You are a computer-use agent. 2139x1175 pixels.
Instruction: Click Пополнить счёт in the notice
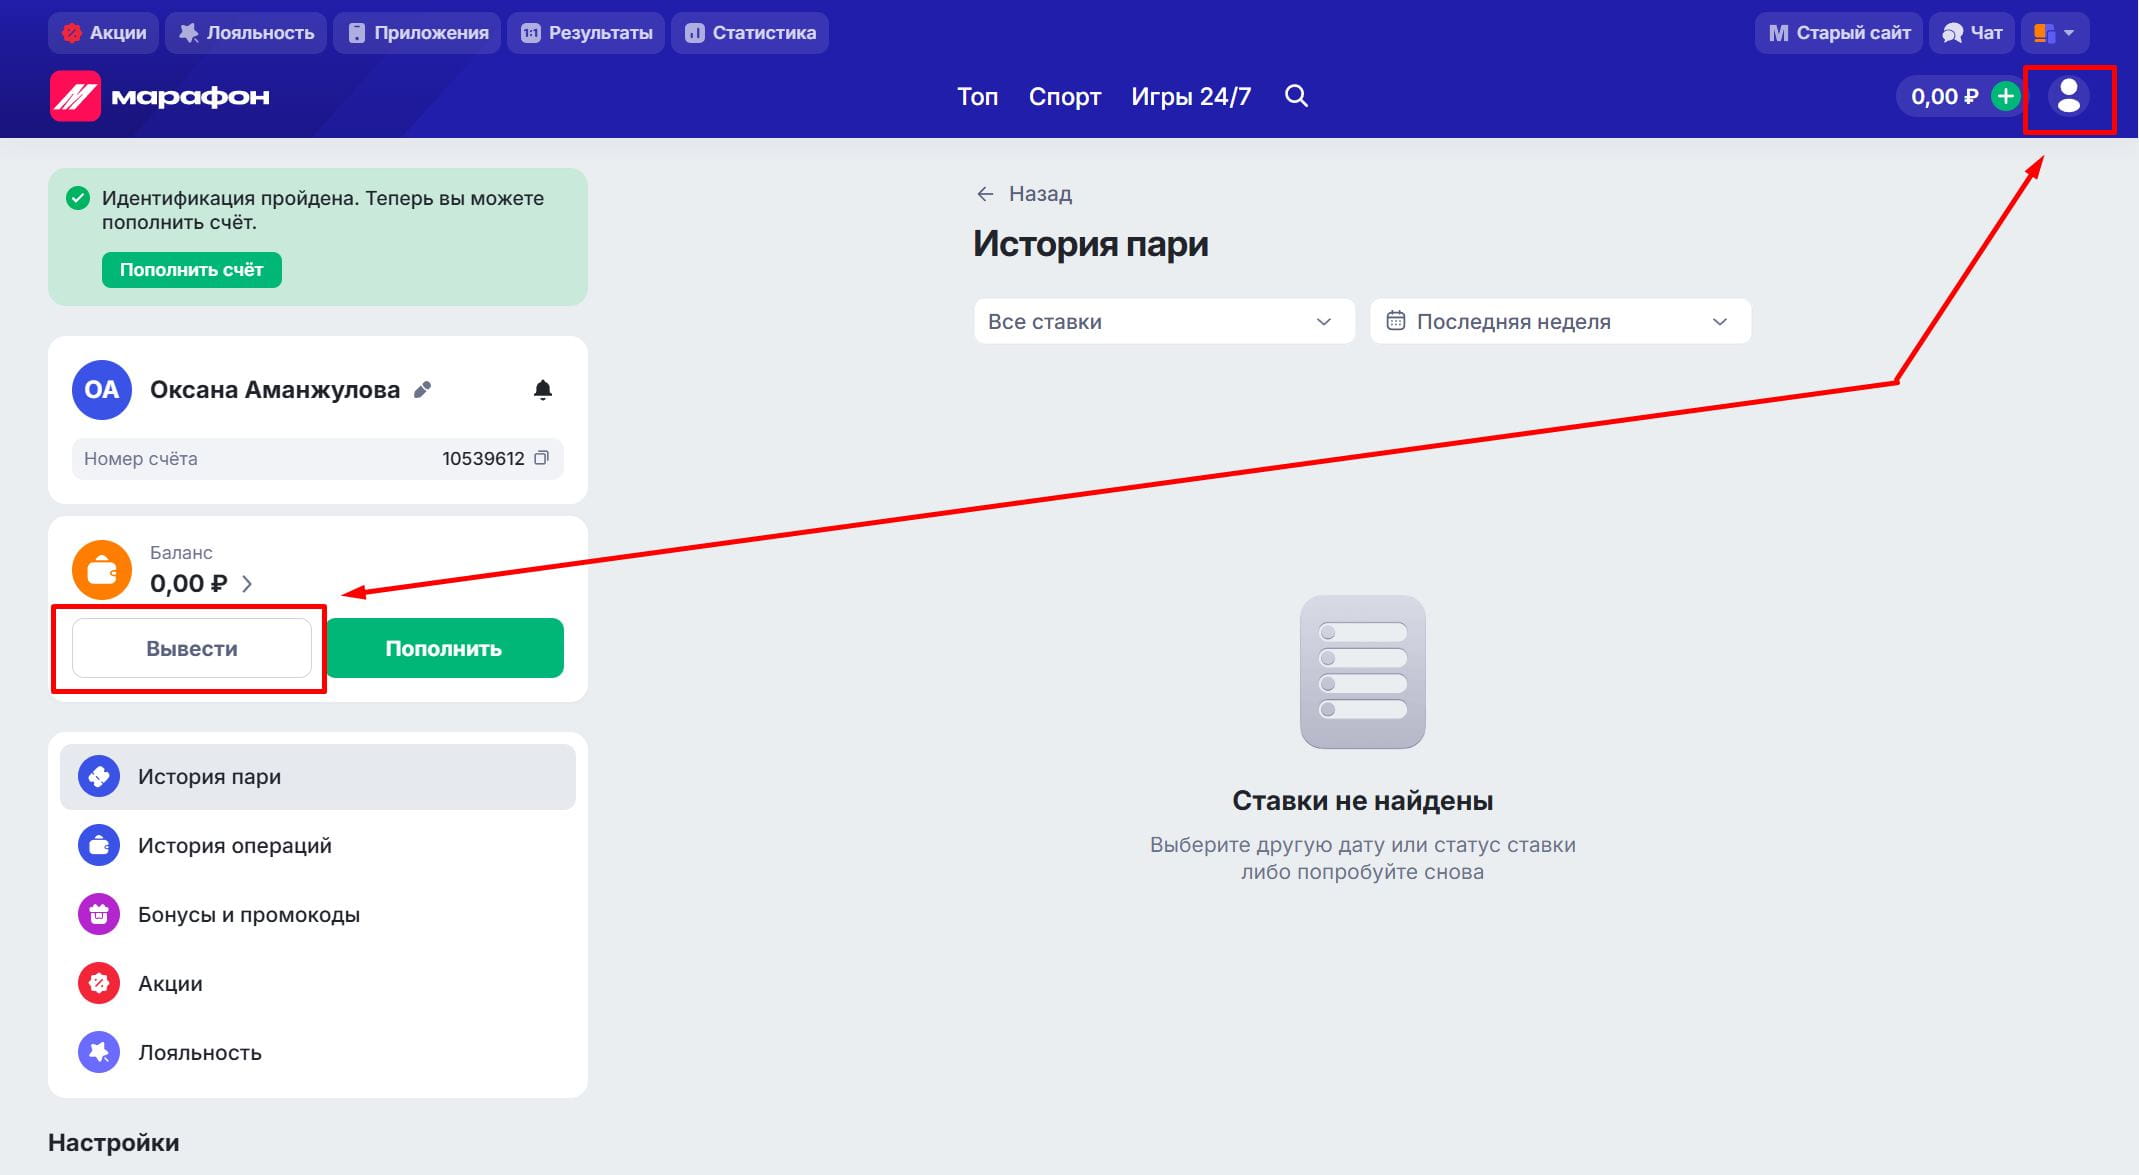[192, 270]
